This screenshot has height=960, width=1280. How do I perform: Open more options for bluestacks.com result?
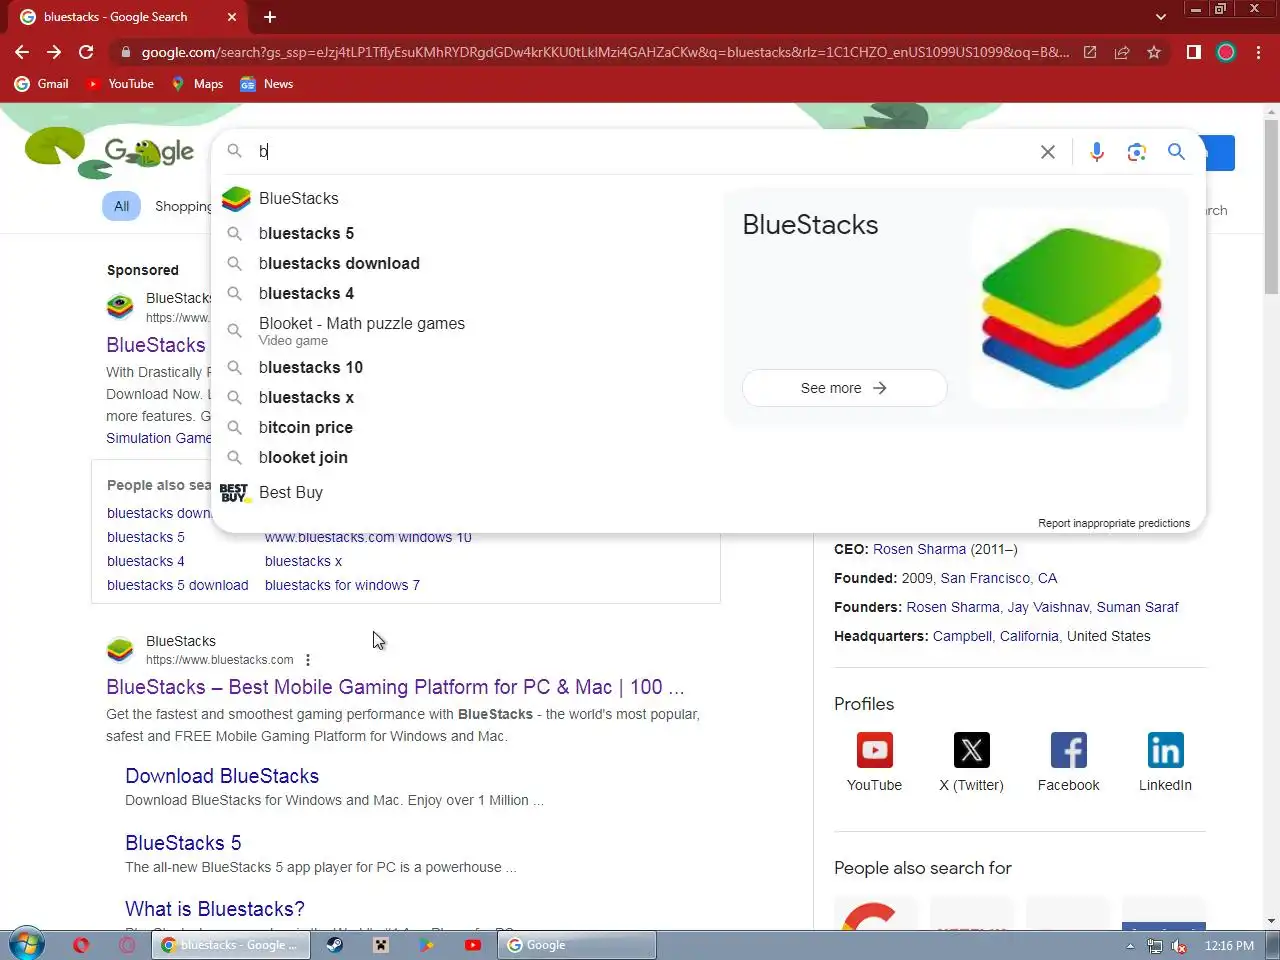[308, 660]
